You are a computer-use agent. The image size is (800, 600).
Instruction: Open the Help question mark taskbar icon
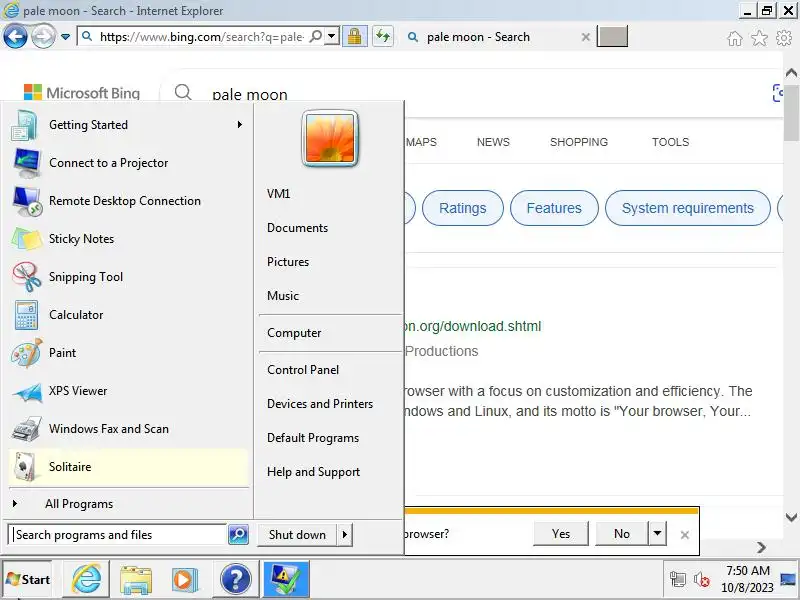(235, 579)
